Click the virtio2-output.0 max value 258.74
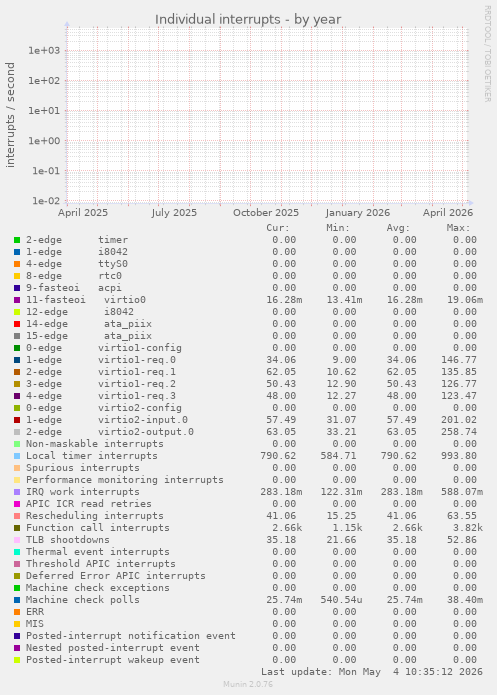Viewport: 497px width, 695px height. [x=459, y=432]
